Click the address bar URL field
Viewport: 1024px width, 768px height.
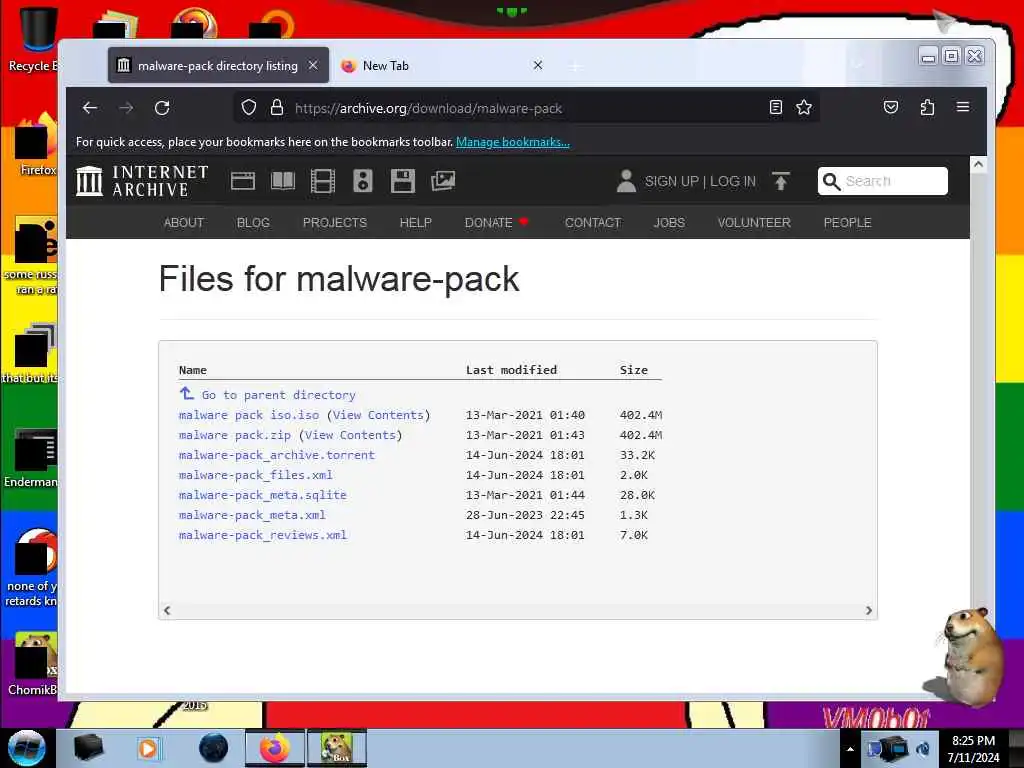pyautogui.click(x=526, y=108)
